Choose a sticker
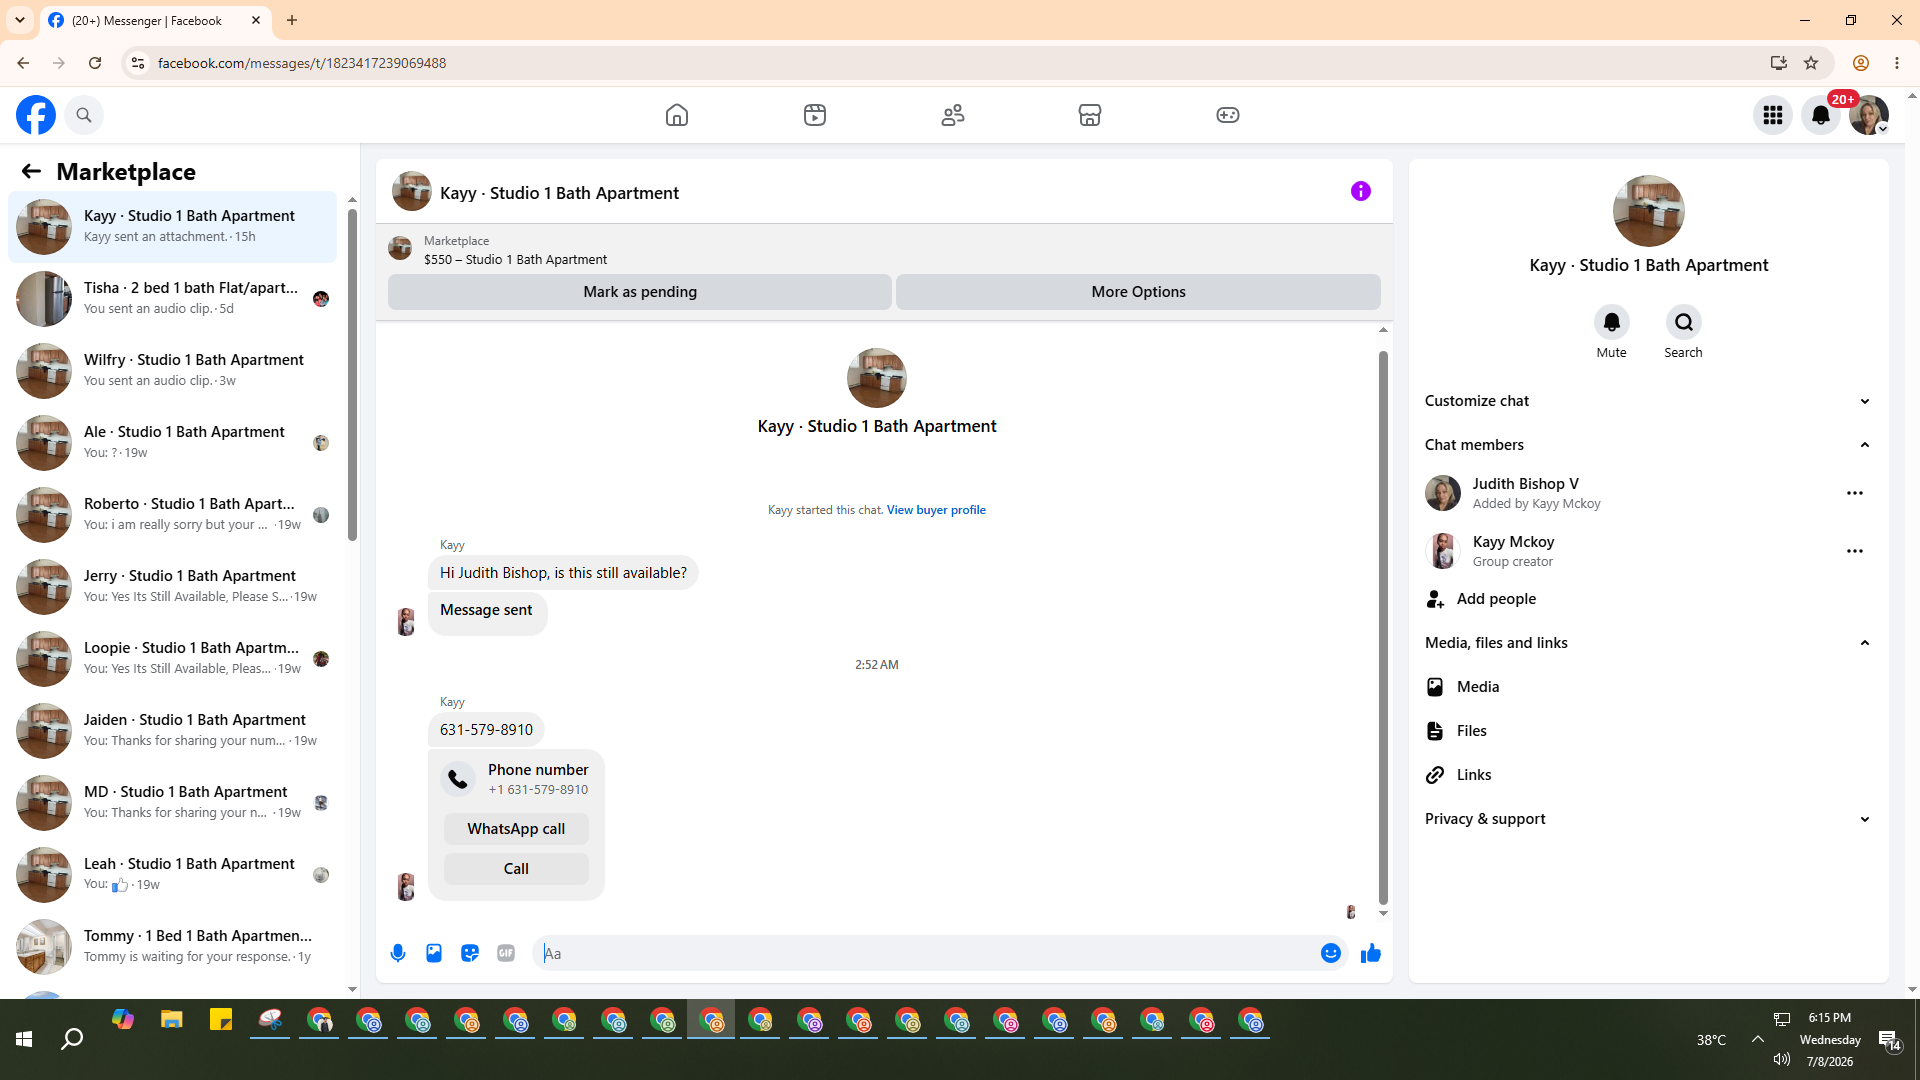The width and height of the screenshot is (1920, 1080). tap(470, 953)
